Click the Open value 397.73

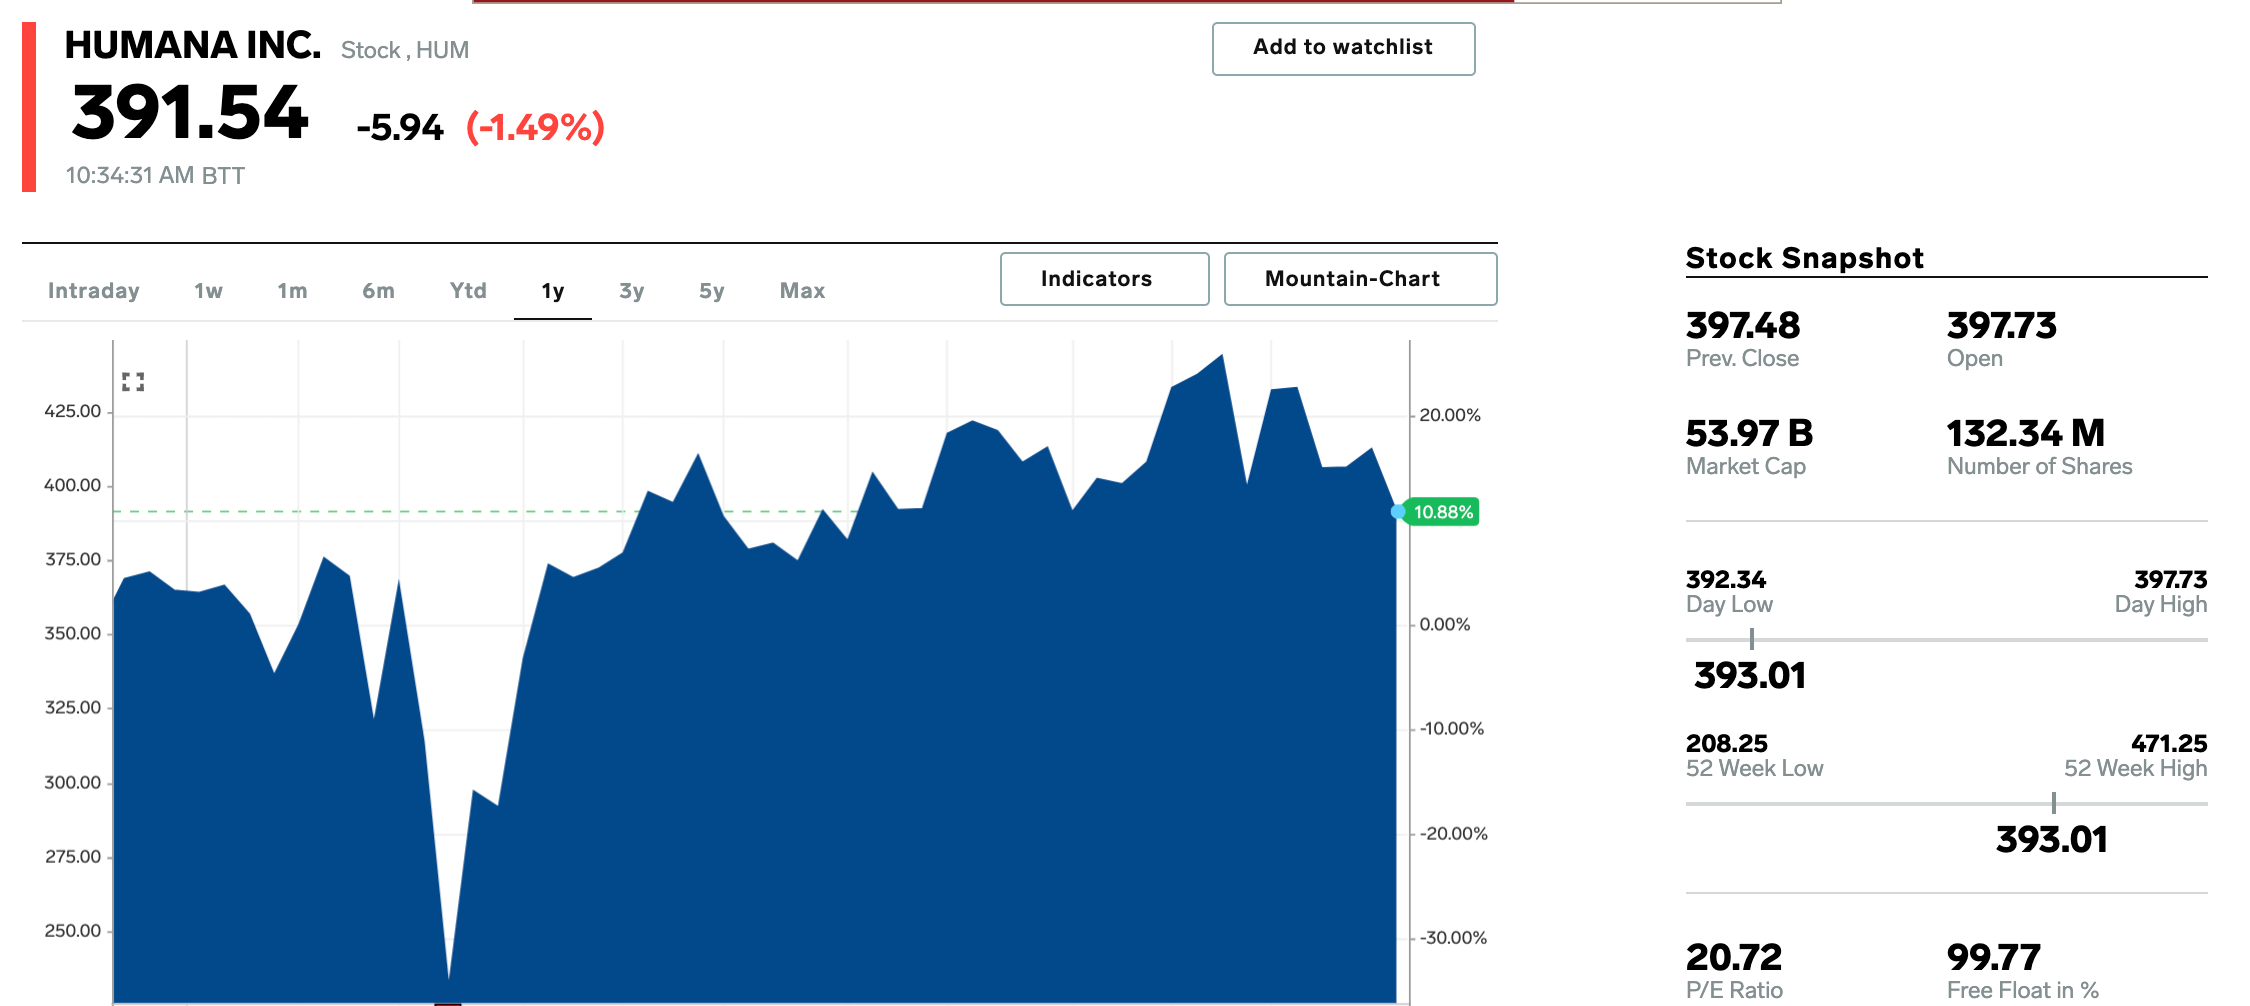[x=2002, y=325]
